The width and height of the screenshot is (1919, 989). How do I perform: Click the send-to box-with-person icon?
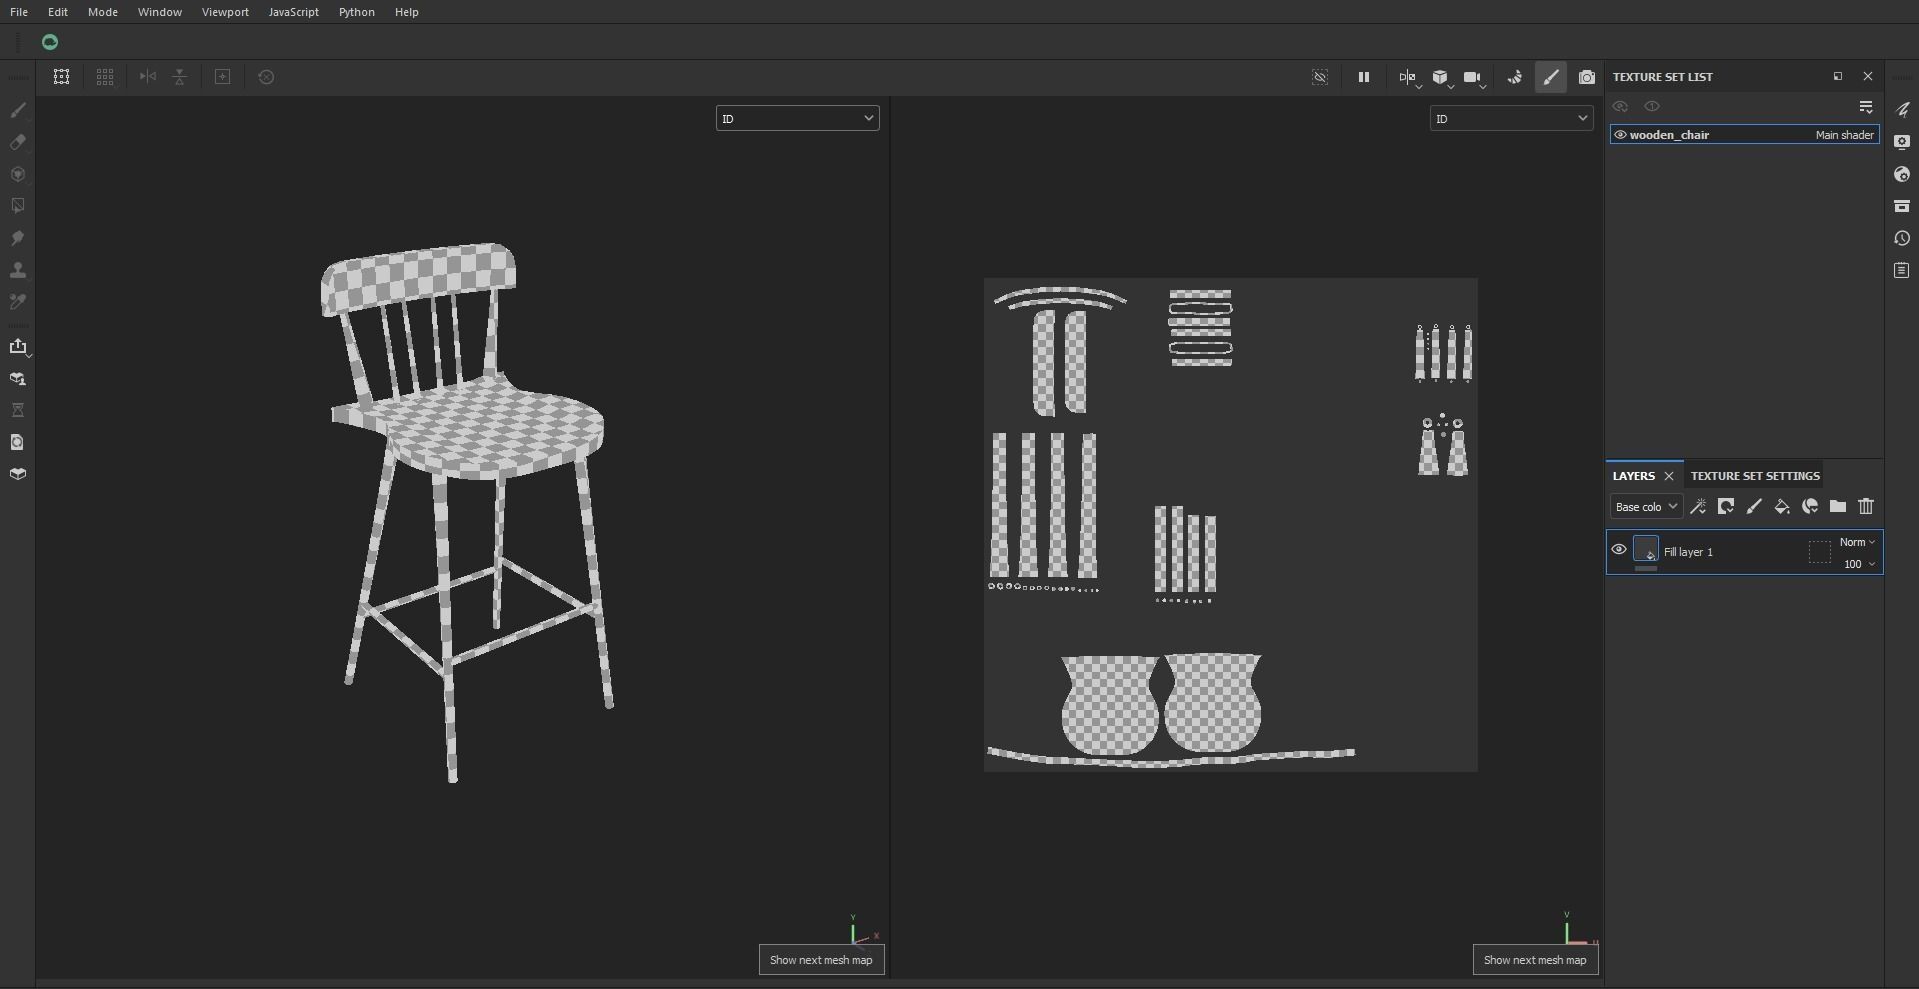pyautogui.click(x=18, y=379)
